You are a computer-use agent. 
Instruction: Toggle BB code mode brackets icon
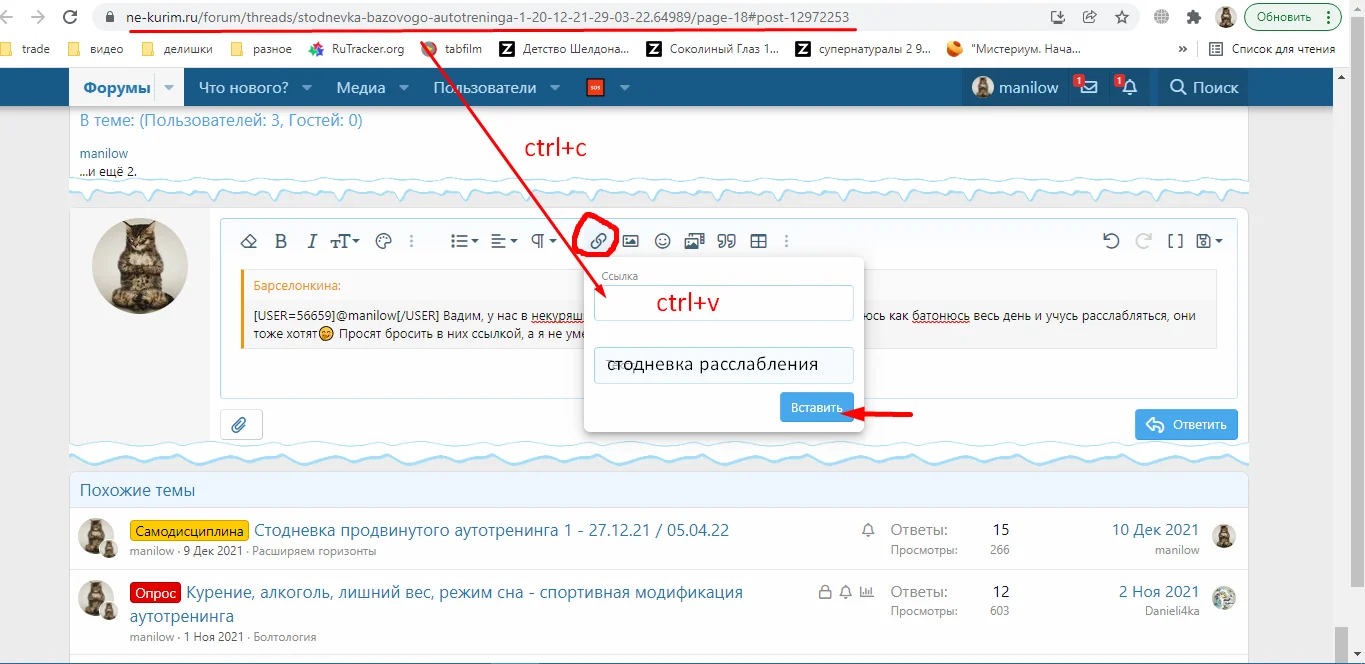(1176, 241)
